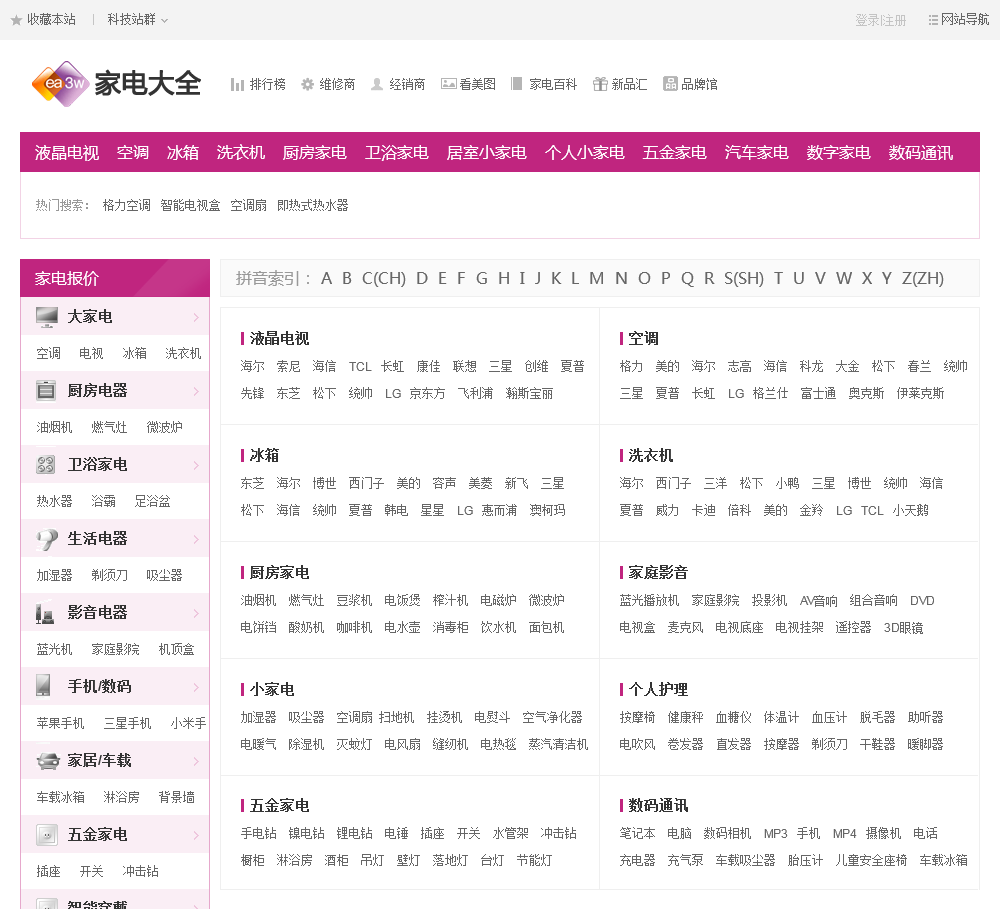The image size is (1000, 909).
Task: Click 足浴盆 in the sidebar
Action: [x=152, y=501]
